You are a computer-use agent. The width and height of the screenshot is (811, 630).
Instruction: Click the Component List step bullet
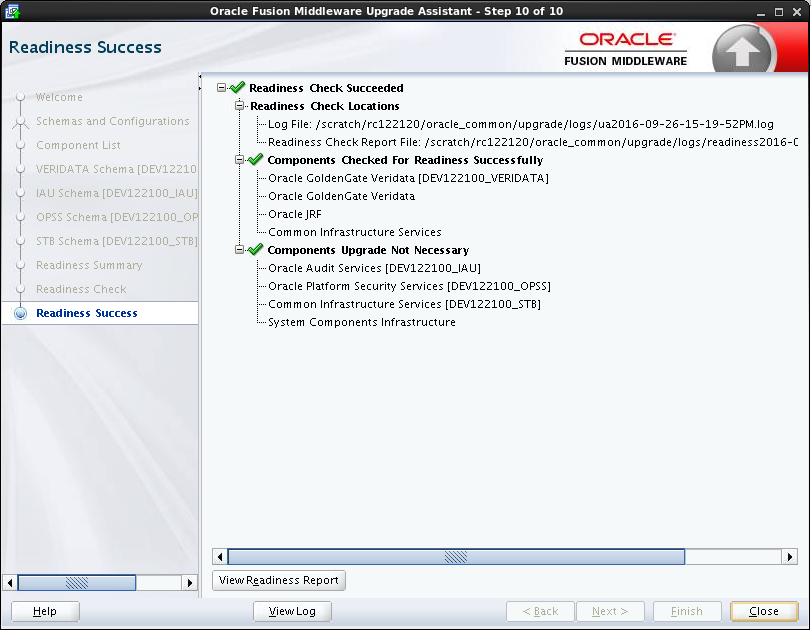20,145
